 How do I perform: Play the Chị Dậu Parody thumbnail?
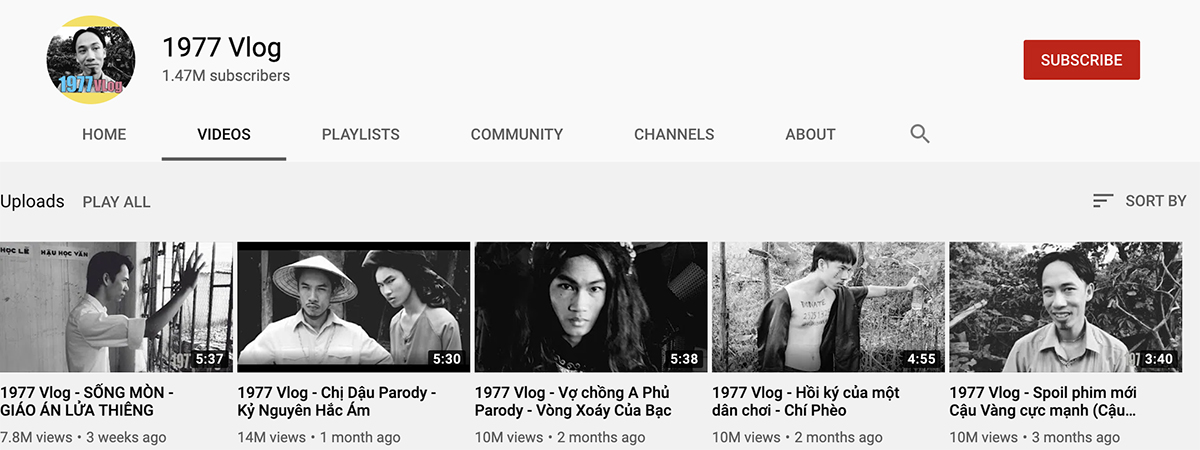pos(353,307)
